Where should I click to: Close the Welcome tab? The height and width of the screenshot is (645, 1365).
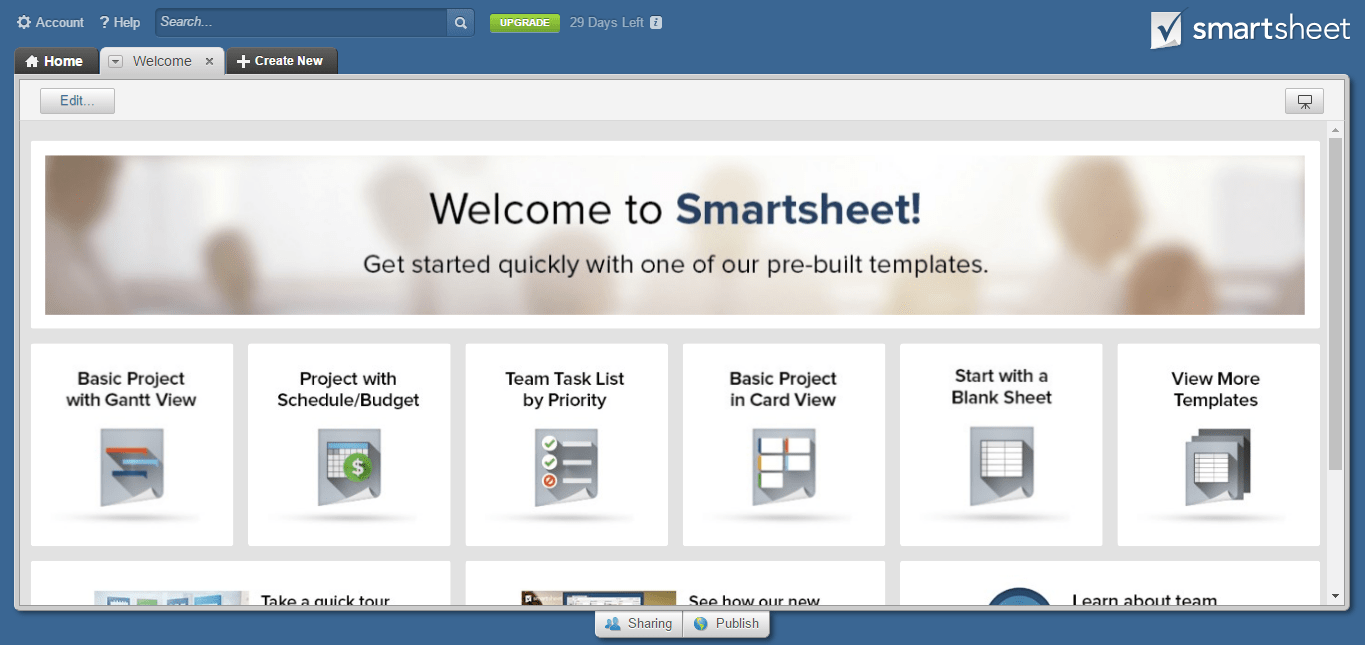[209, 61]
